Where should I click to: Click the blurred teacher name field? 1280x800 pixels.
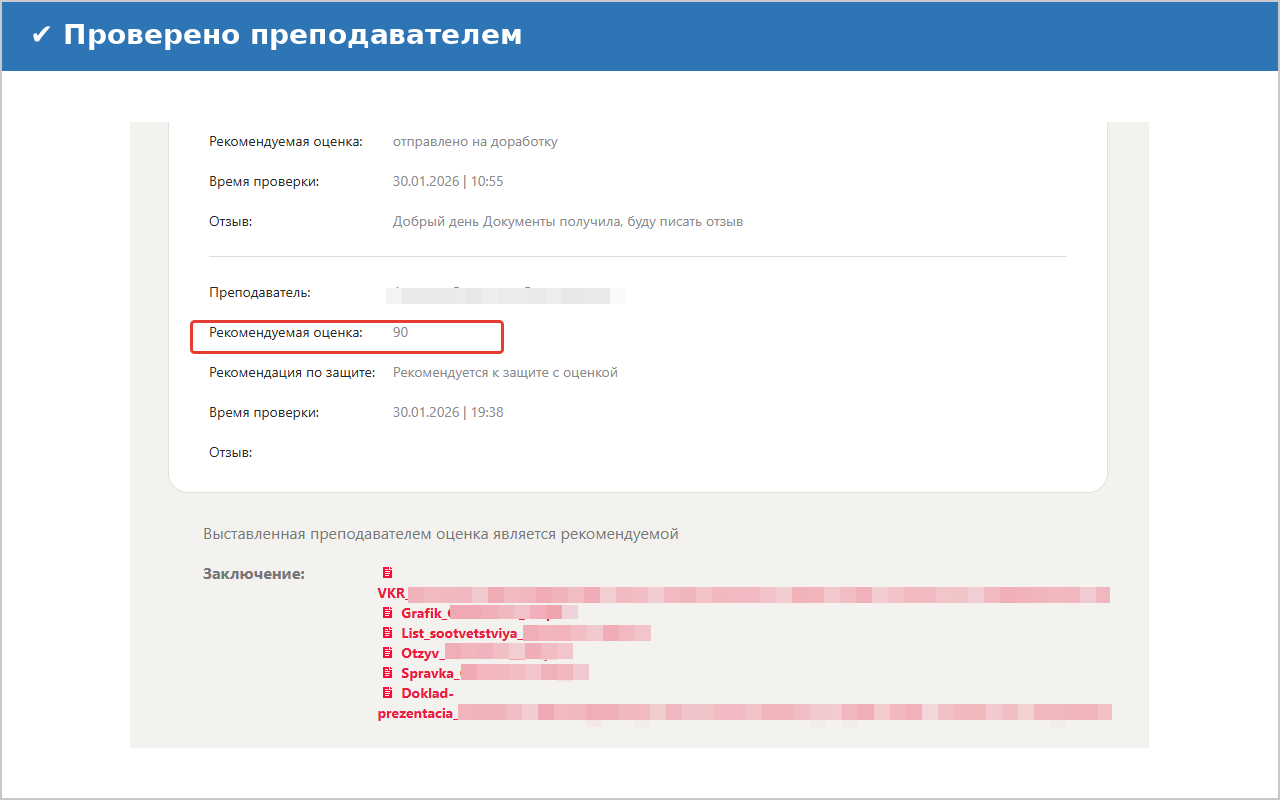click(x=505, y=294)
